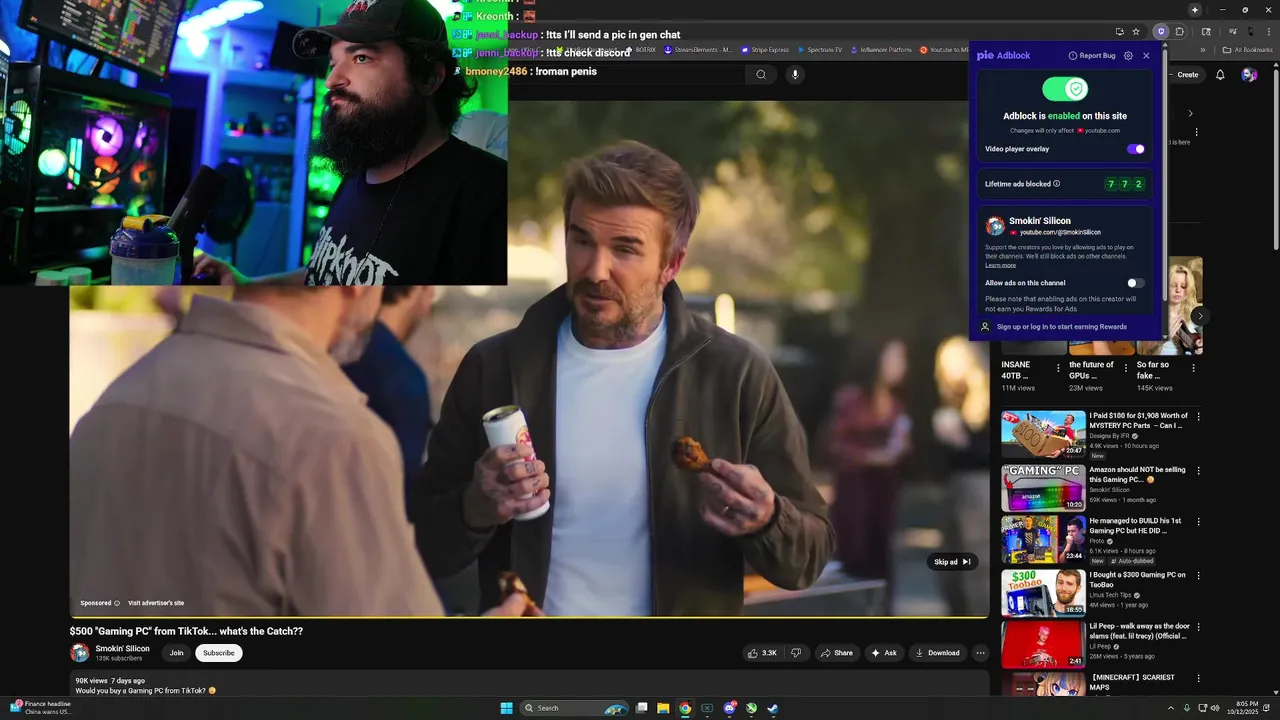This screenshot has width=1280, height=720.
Task: Open Learn more link in Adblock panel
Action: tap(1000, 265)
